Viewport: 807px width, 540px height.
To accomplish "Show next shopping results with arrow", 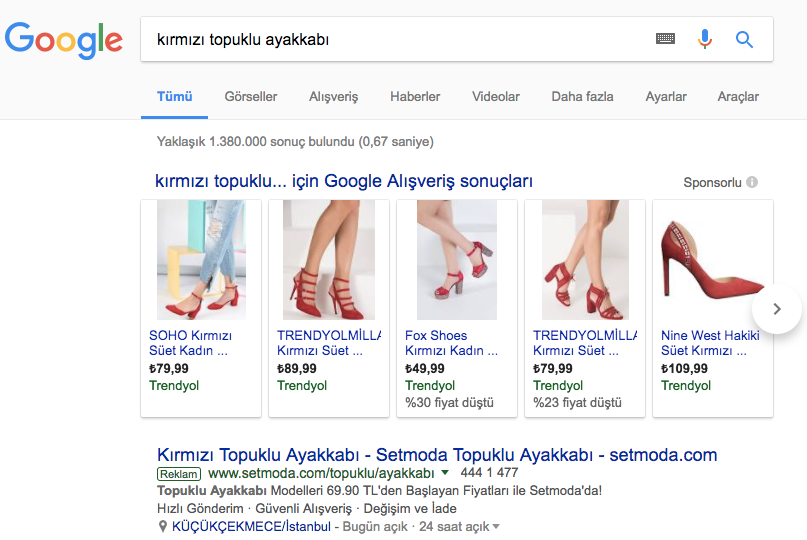I will (x=777, y=309).
